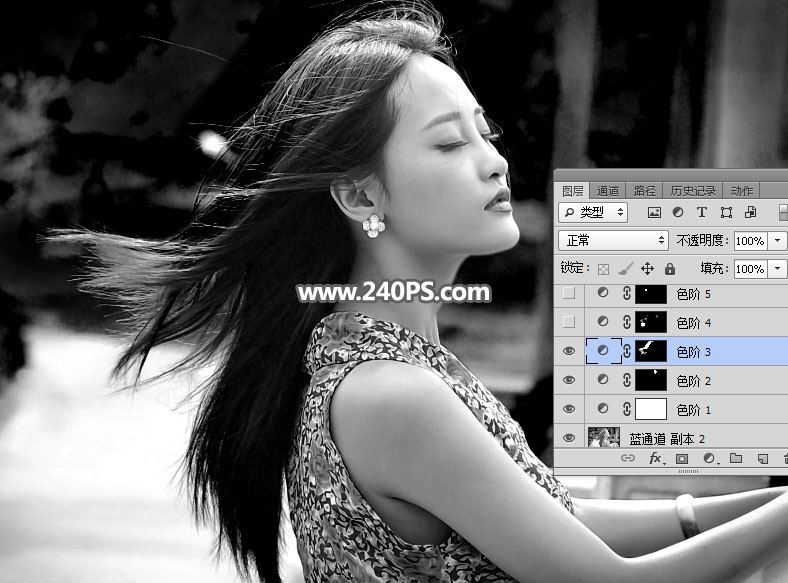Filter layers by shape layer icon
788x583 pixels.
point(726,212)
